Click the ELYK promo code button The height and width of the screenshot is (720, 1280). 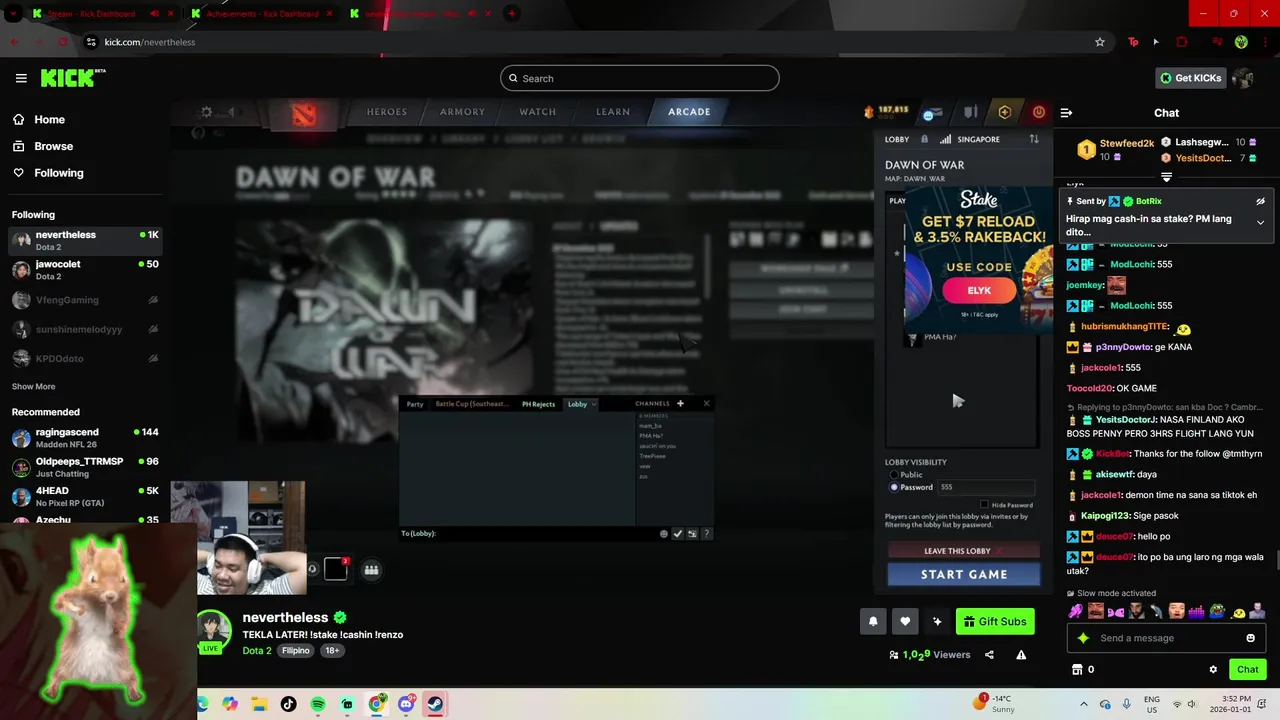point(979,291)
